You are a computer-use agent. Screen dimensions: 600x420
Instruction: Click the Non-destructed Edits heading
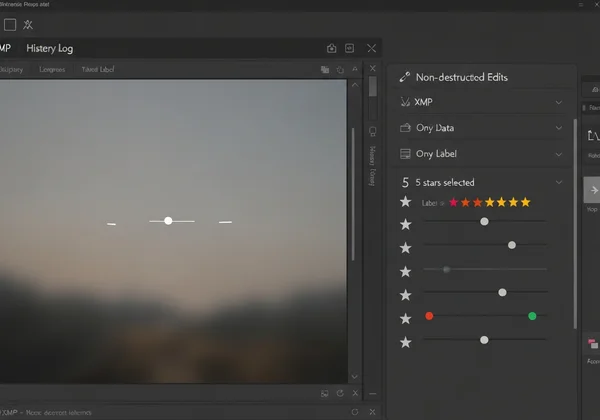point(462,77)
